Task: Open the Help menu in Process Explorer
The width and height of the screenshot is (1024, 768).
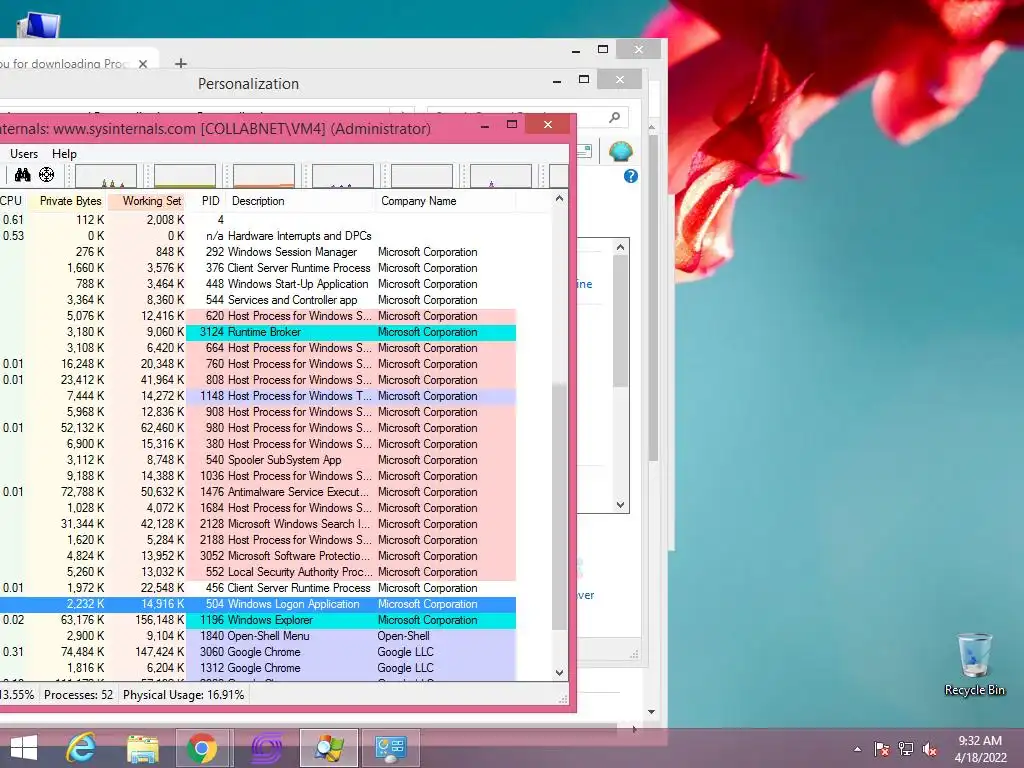Action: click(x=65, y=153)
